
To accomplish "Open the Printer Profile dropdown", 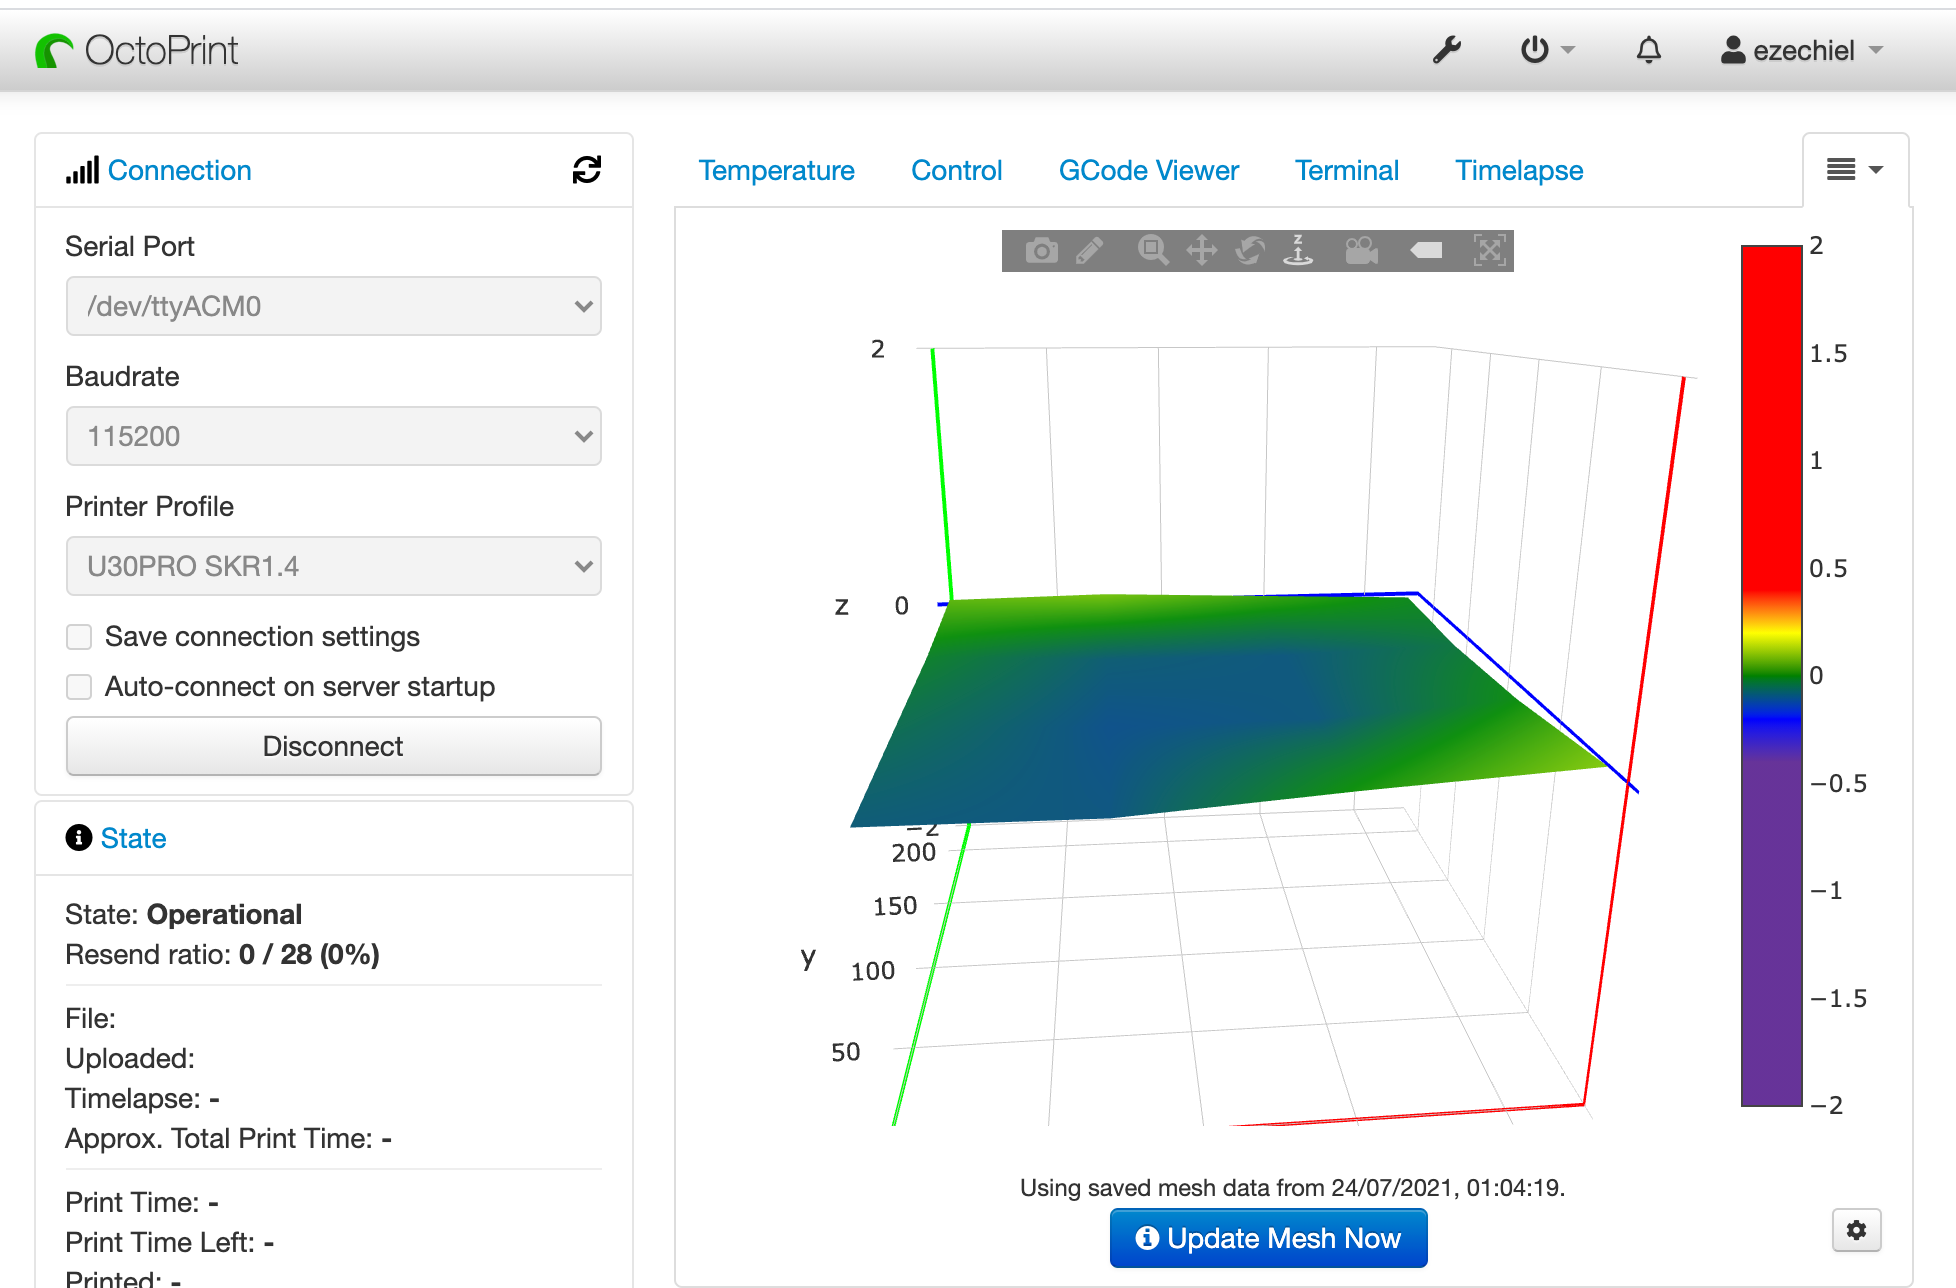I will pos(333,566).
